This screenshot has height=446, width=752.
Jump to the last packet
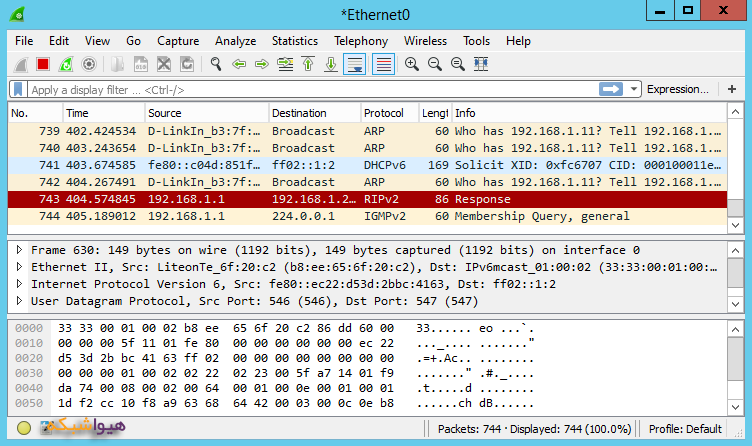coord(330,64)
